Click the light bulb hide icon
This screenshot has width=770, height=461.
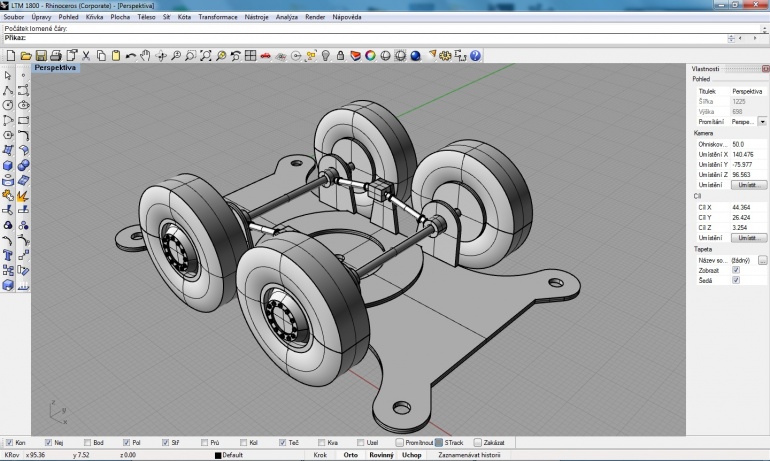(326, 55)
